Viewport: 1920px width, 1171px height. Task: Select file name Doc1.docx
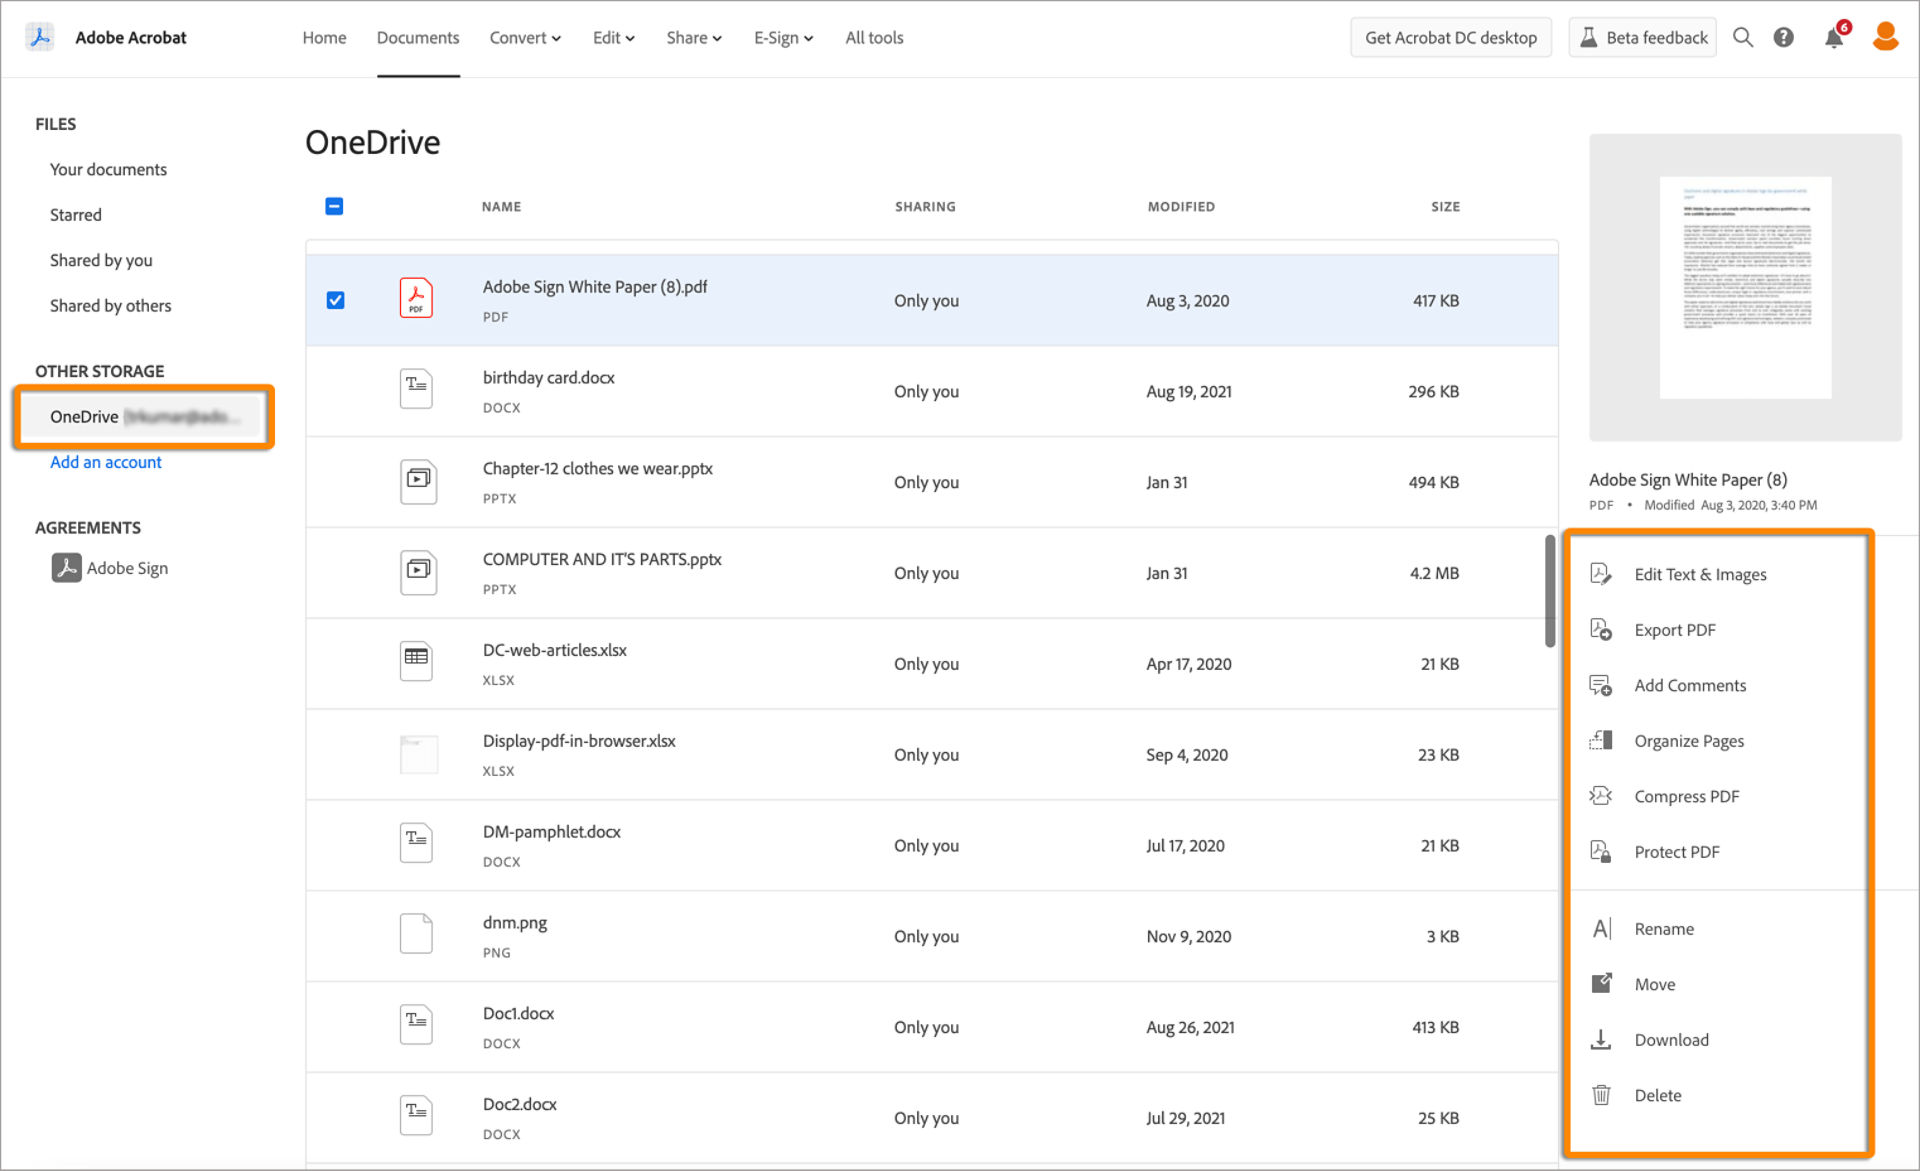point(518,1014)
